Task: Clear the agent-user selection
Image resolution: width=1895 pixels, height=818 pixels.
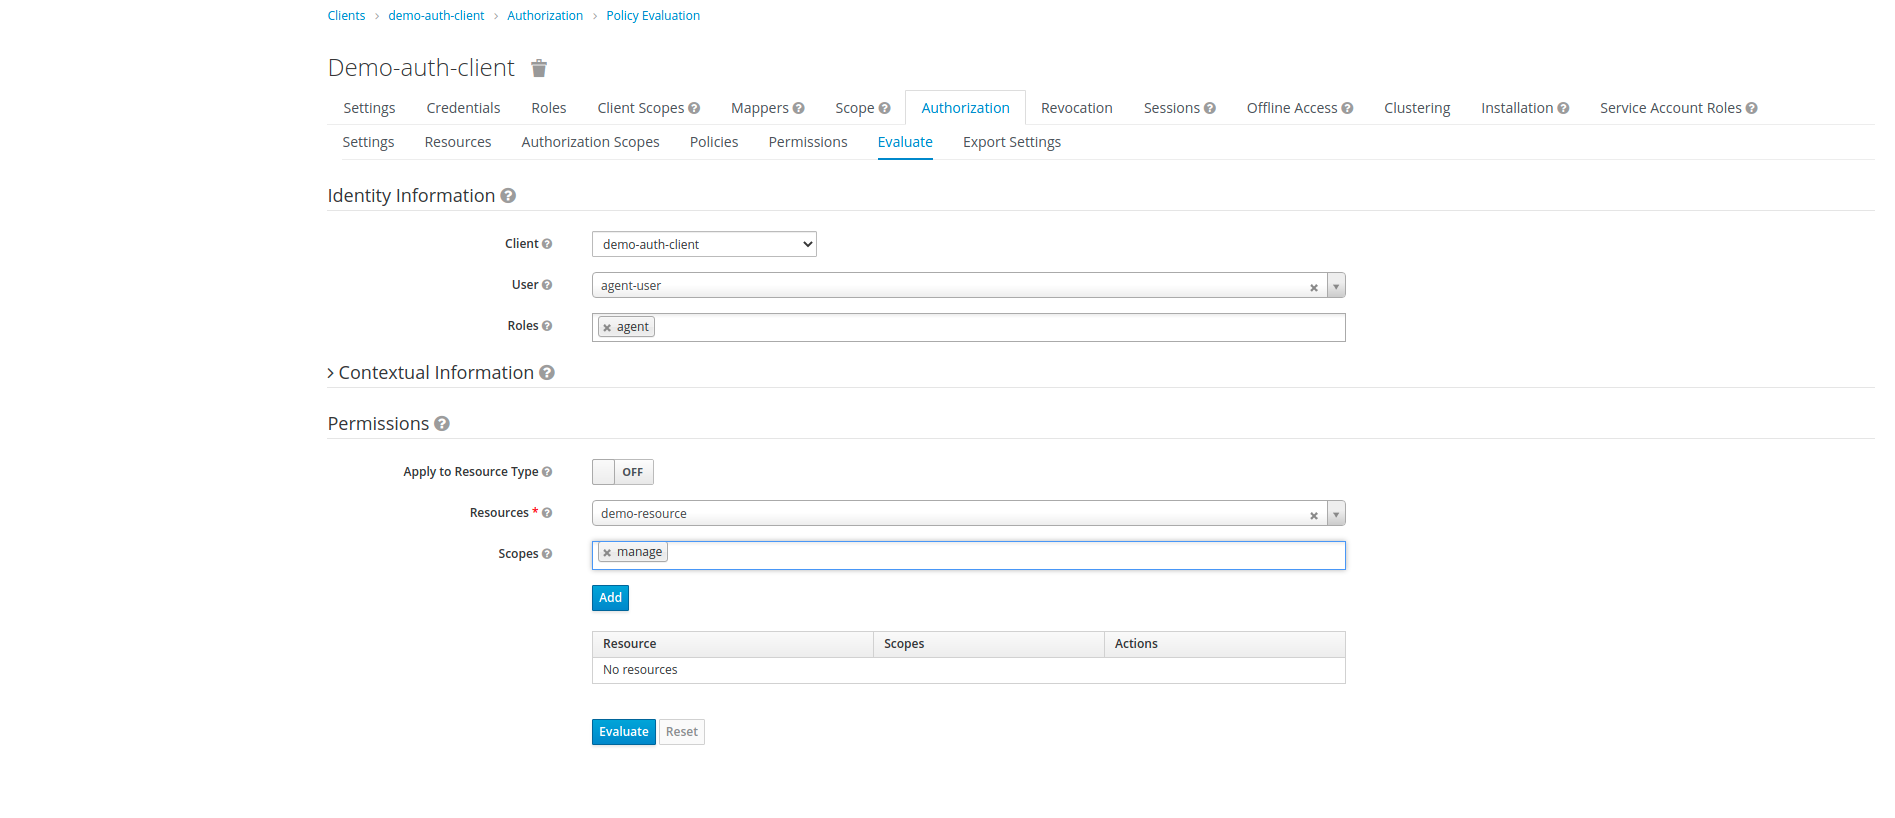Action: [x=1313, y=288]
